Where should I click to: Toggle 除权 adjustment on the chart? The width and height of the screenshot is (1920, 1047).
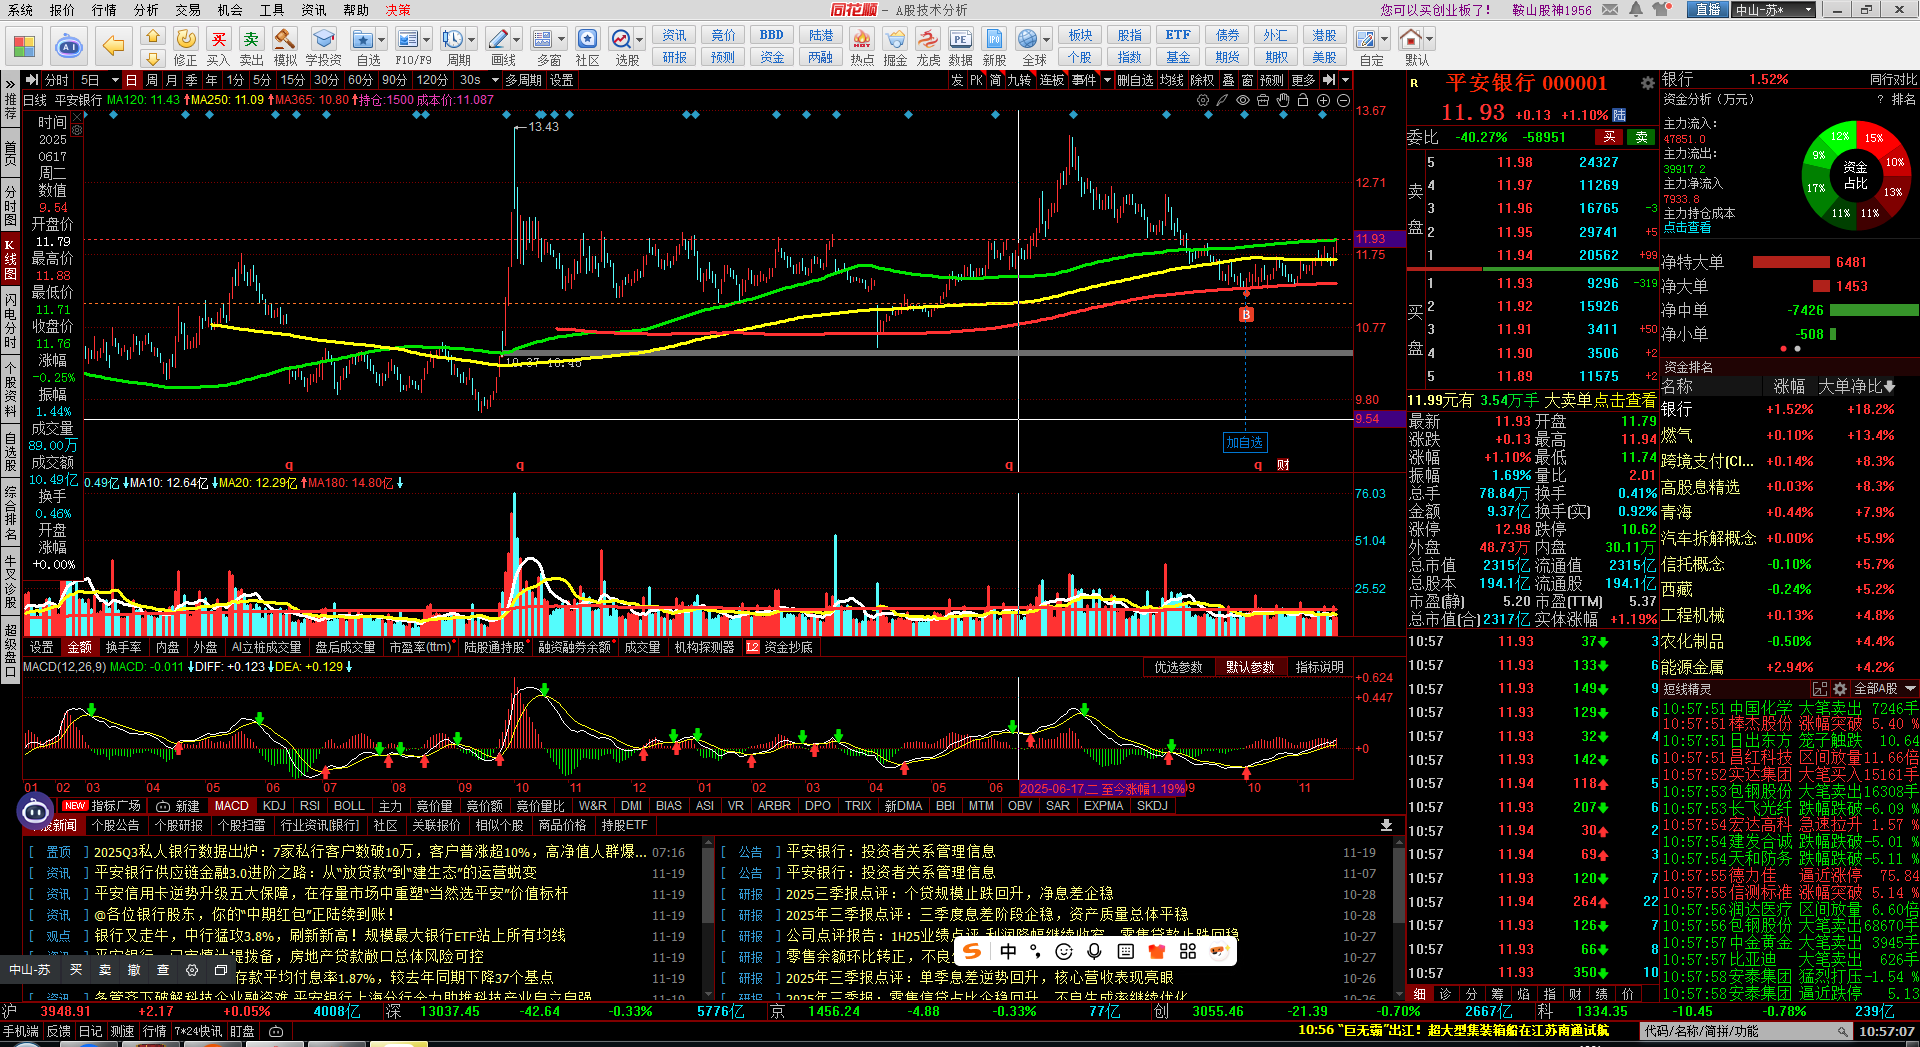pos(1201,80)
